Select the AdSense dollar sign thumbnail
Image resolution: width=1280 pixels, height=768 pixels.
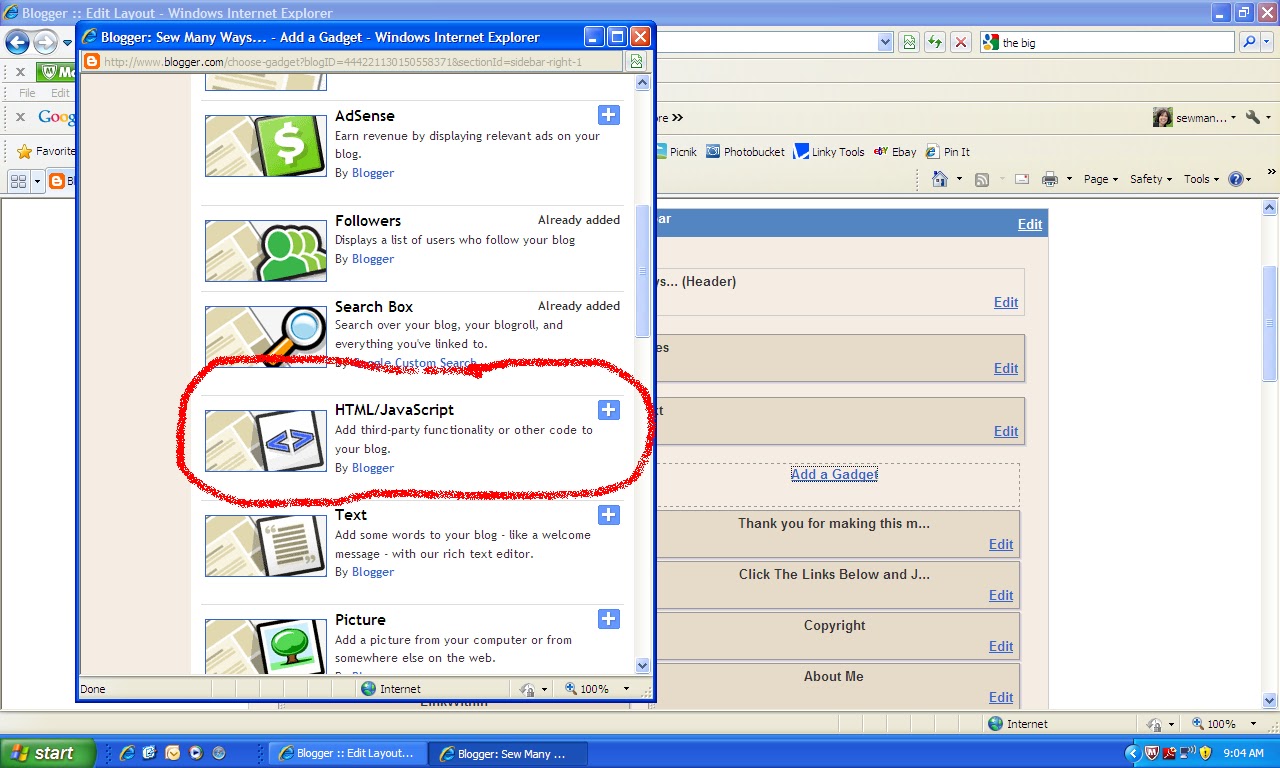[266, 146]
